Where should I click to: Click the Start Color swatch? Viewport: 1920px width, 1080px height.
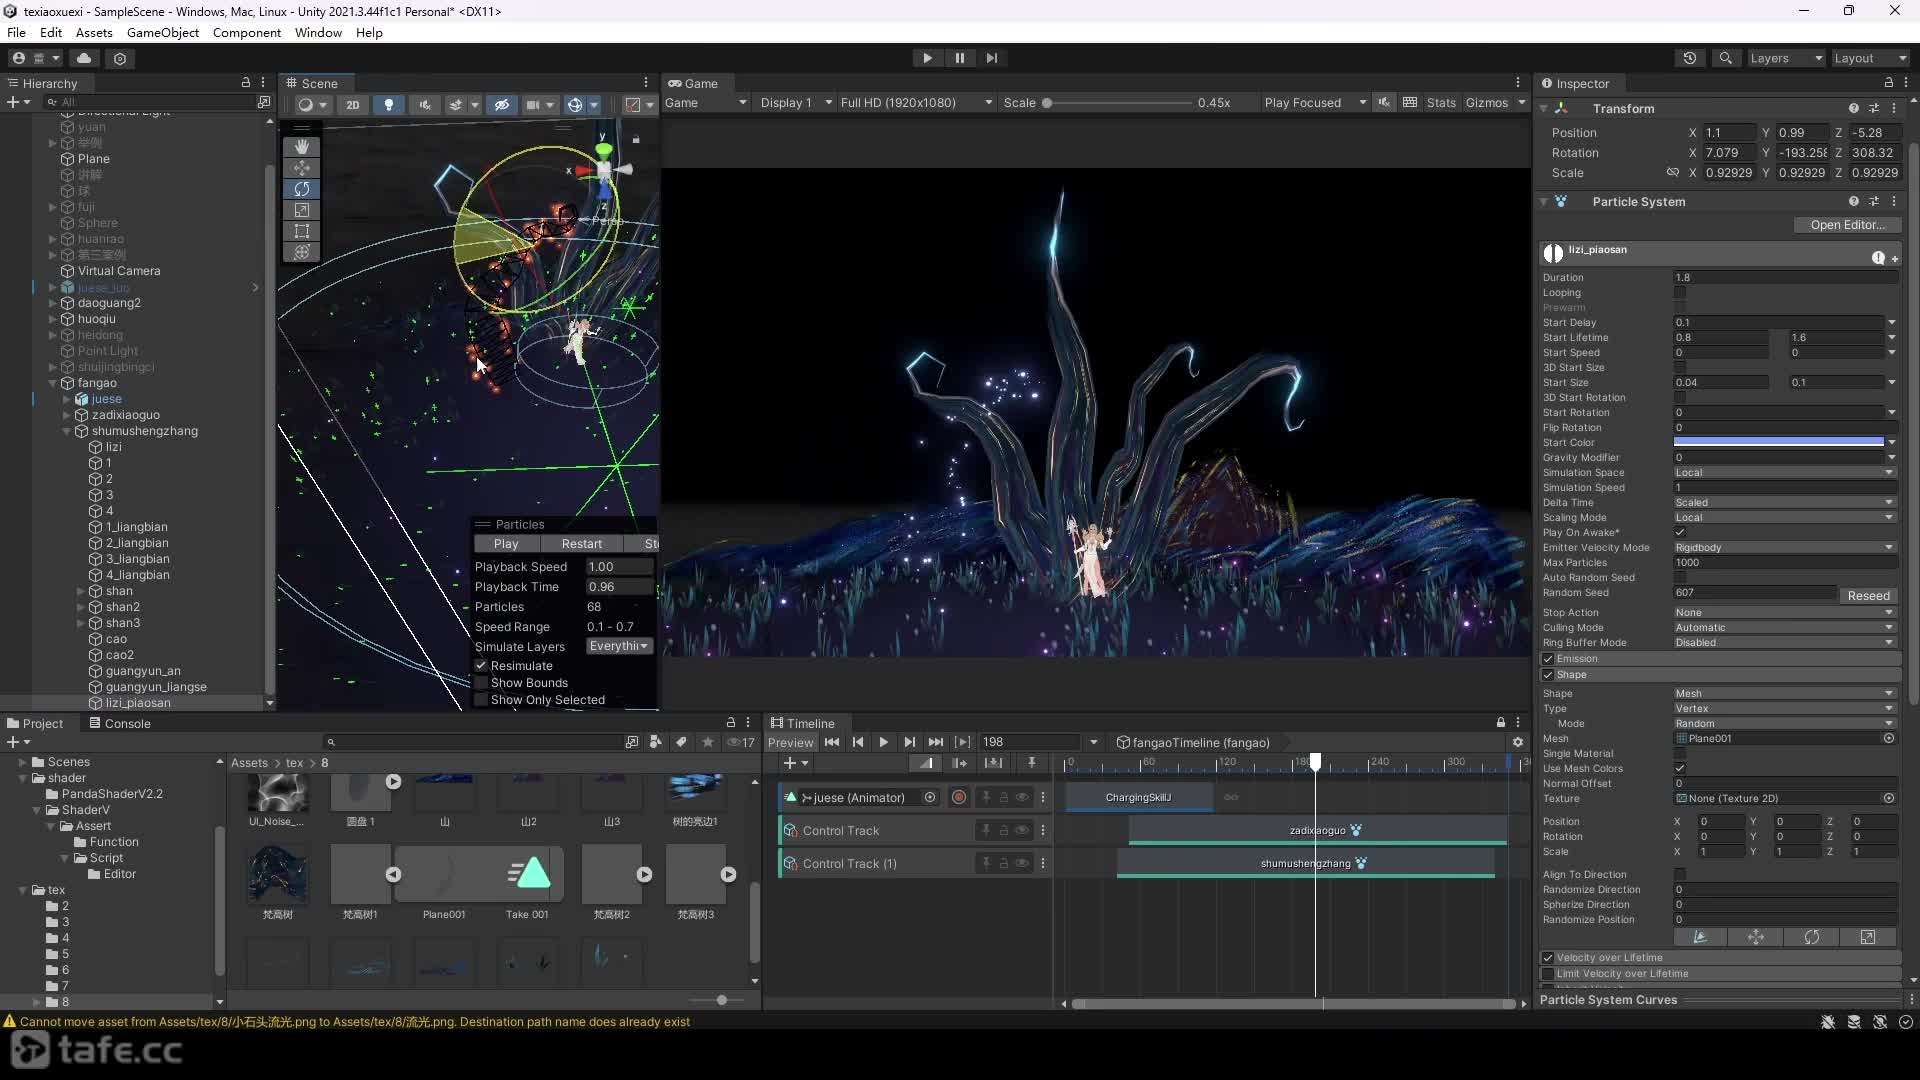click(1779, 442)
